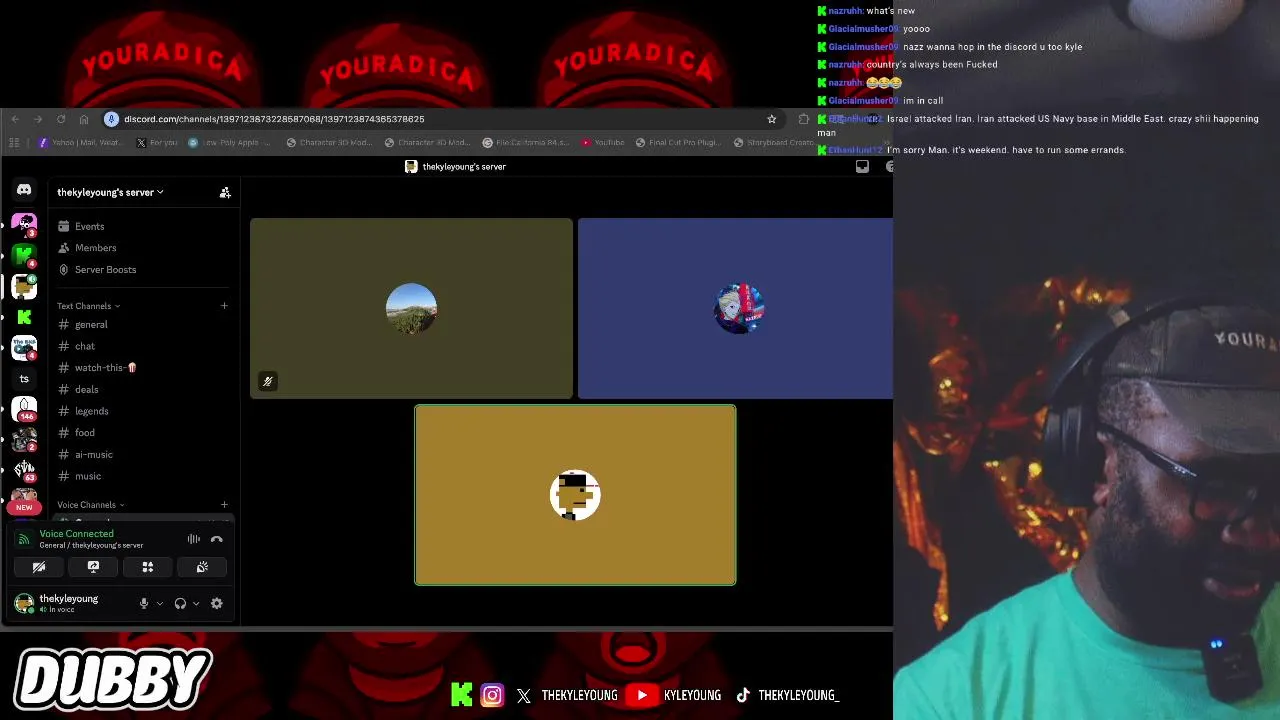Open the #deals channel
Screen dimensions: 1280x720
click(x=144, y=390)
